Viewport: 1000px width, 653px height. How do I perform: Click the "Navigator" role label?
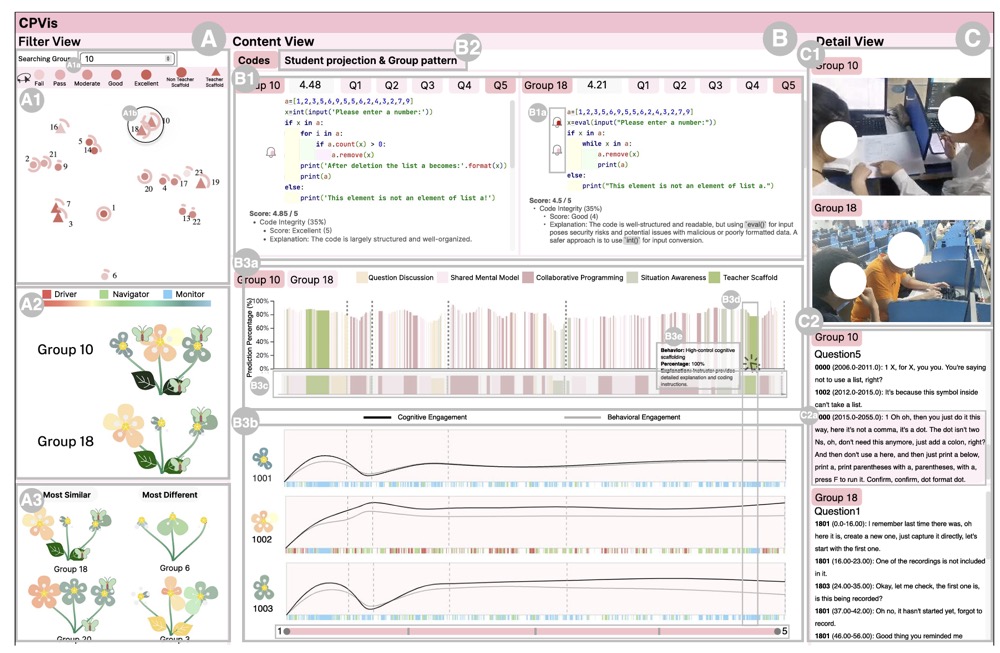tap(131, 294)
